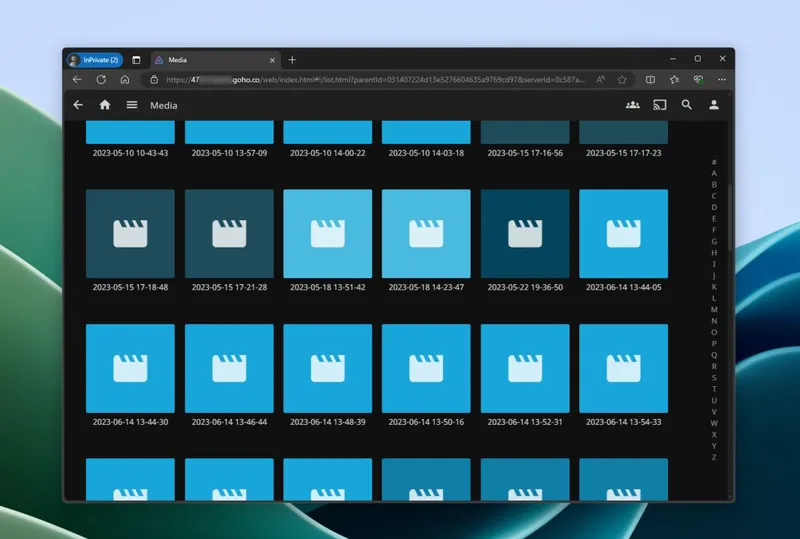Minimize the browser window
Screen dimensions: 800x539
point(673,59)
